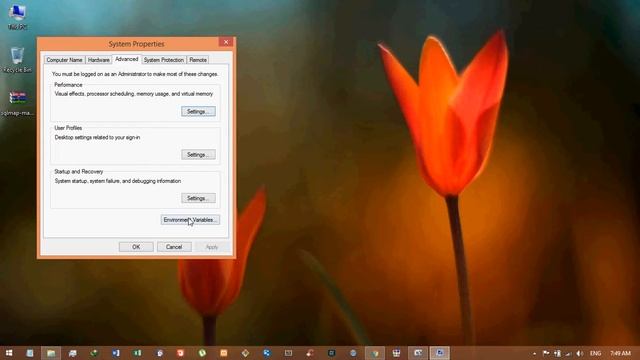Click 'System startup, system failure' description text
This screenshot has width=640, height=360.
click(118, 181)
